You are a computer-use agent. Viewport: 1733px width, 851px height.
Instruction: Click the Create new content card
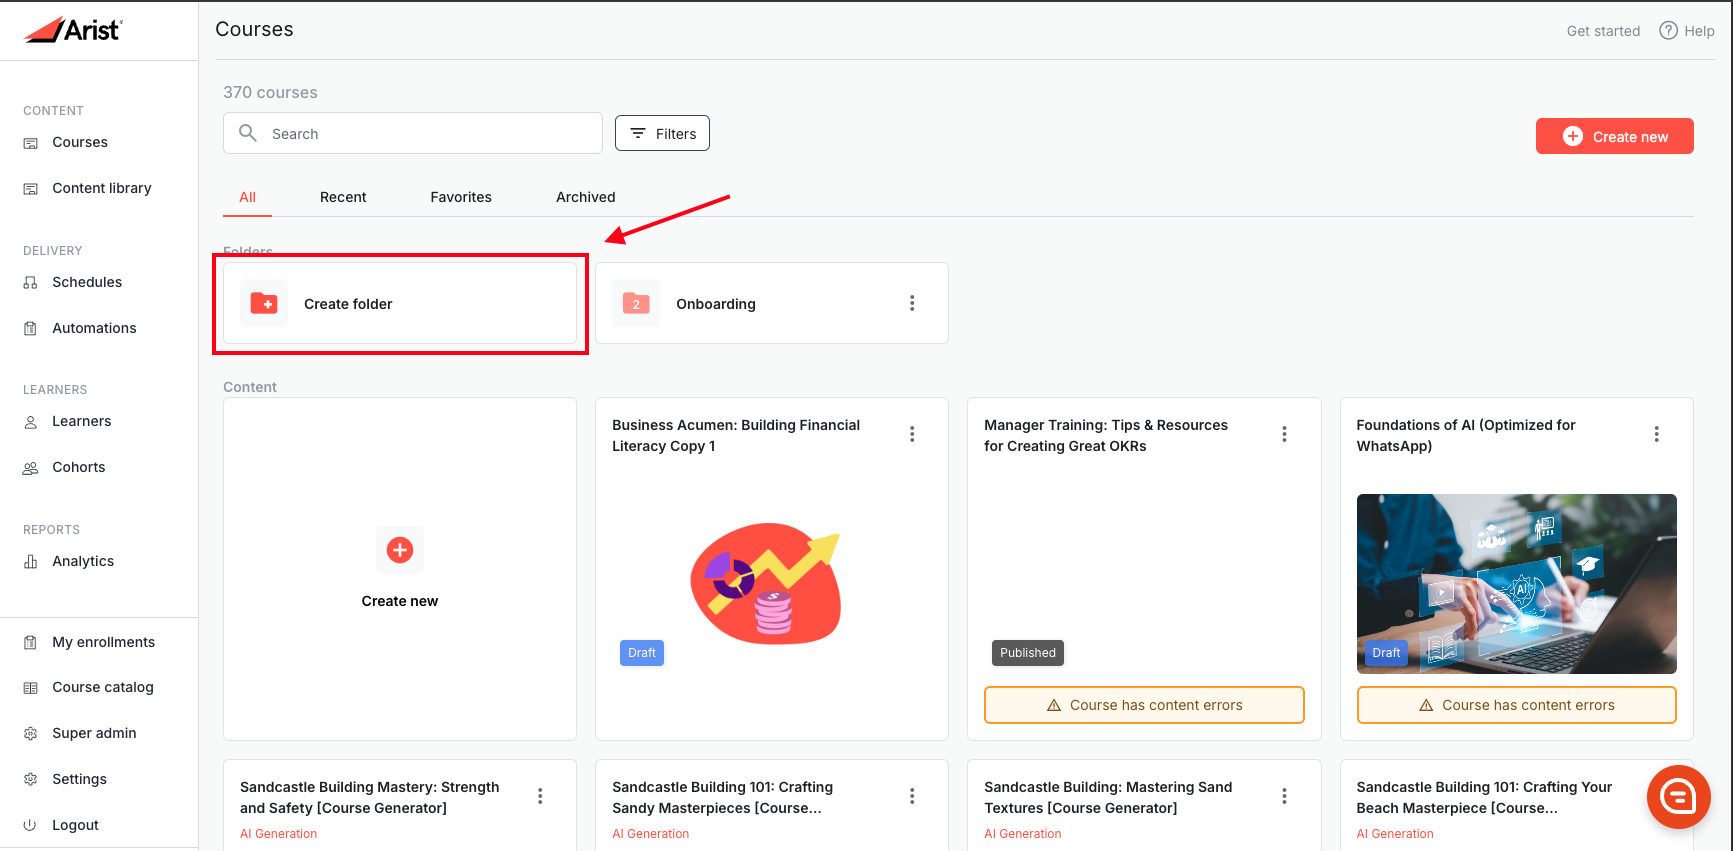point(400,569)
